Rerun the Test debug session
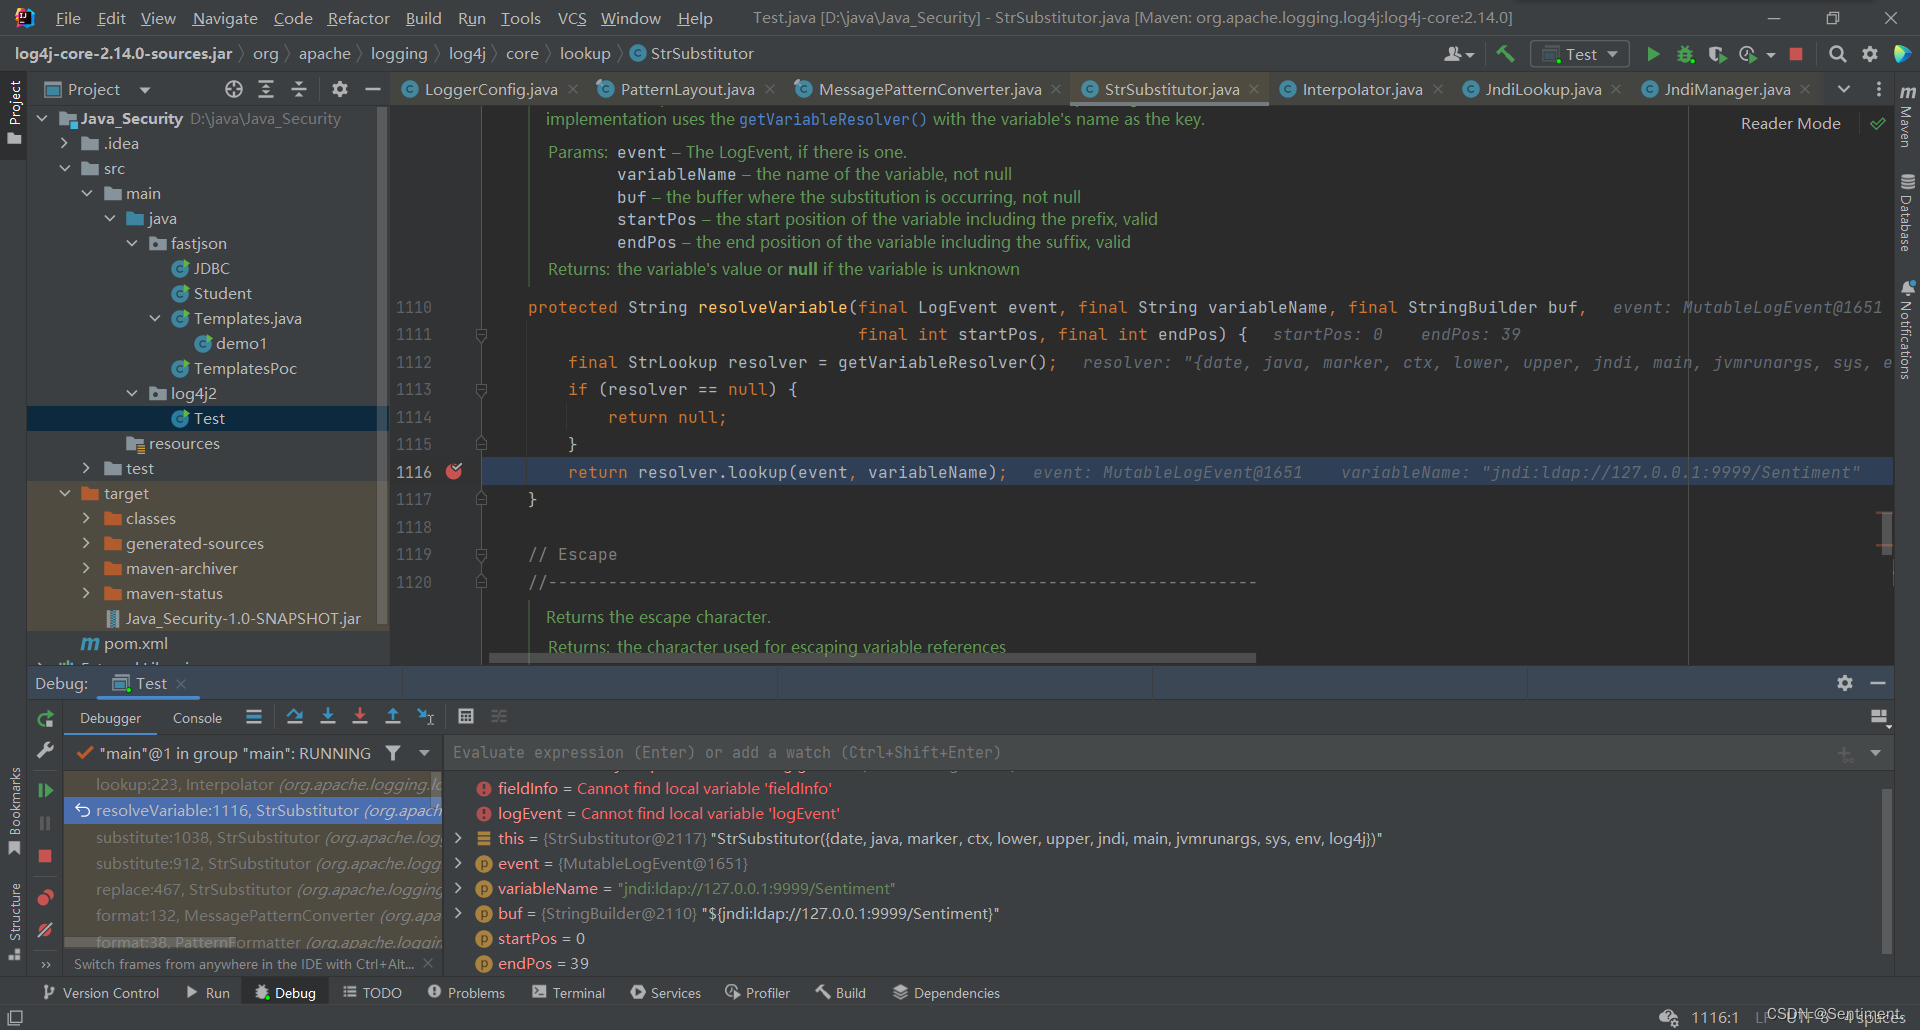1920x1030 pixels. pos(45,718)
